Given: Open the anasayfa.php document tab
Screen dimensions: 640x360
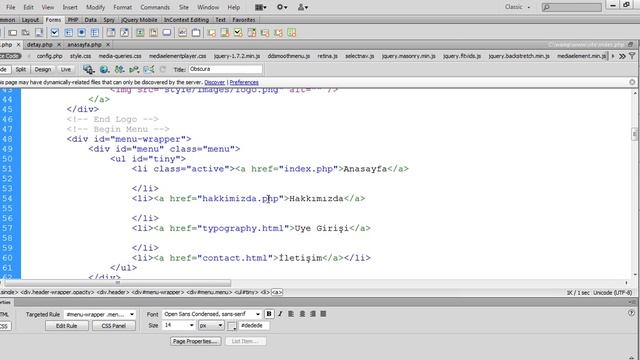Looking at the screenshot, I should click(x=84, y=44).
